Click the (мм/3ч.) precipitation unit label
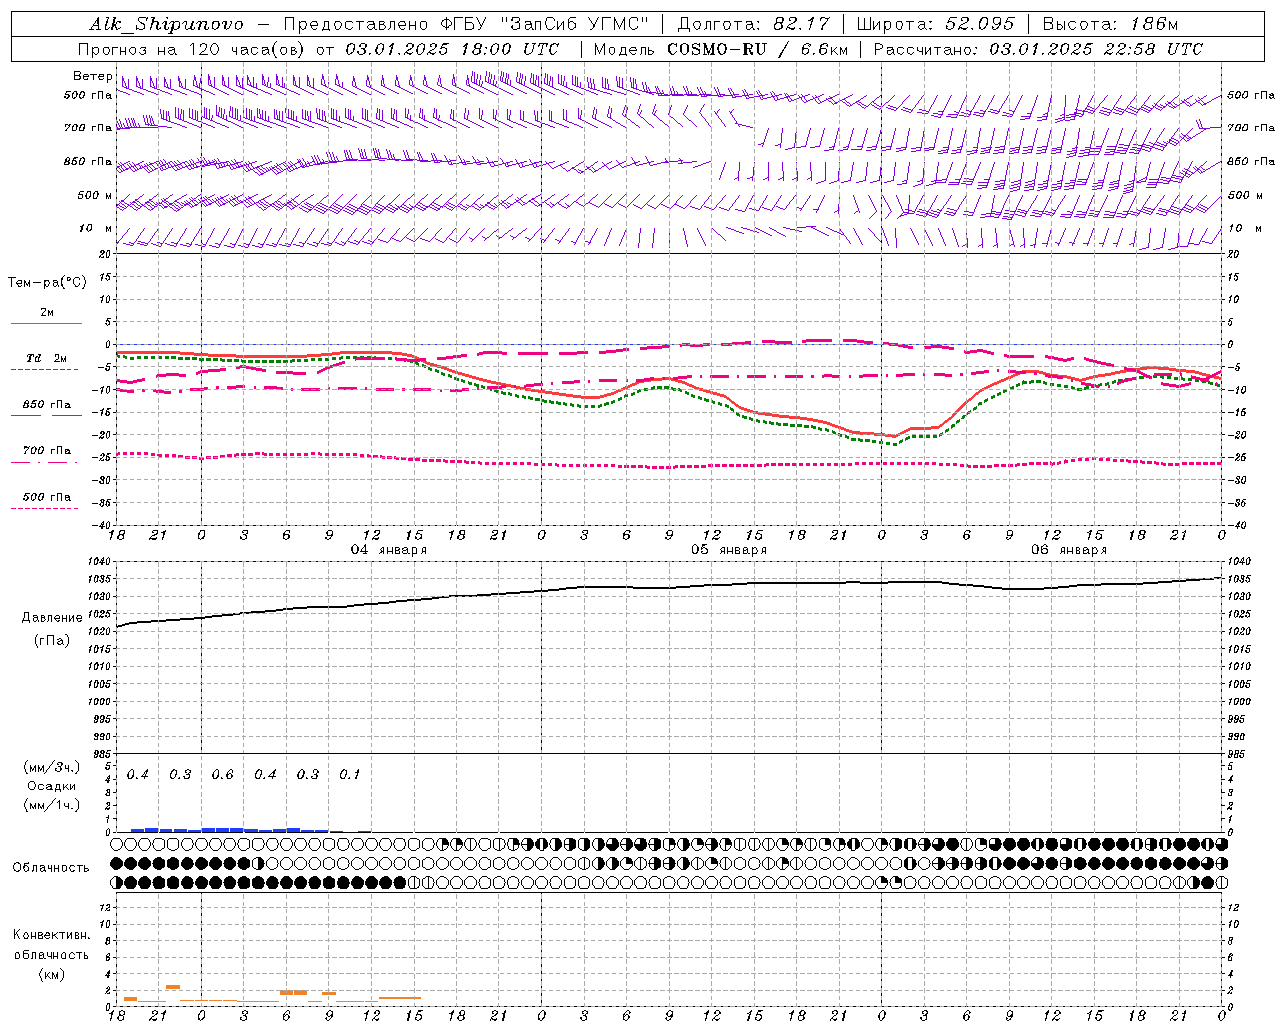This screenshot has width=1280, height=1024. point(52,767)
